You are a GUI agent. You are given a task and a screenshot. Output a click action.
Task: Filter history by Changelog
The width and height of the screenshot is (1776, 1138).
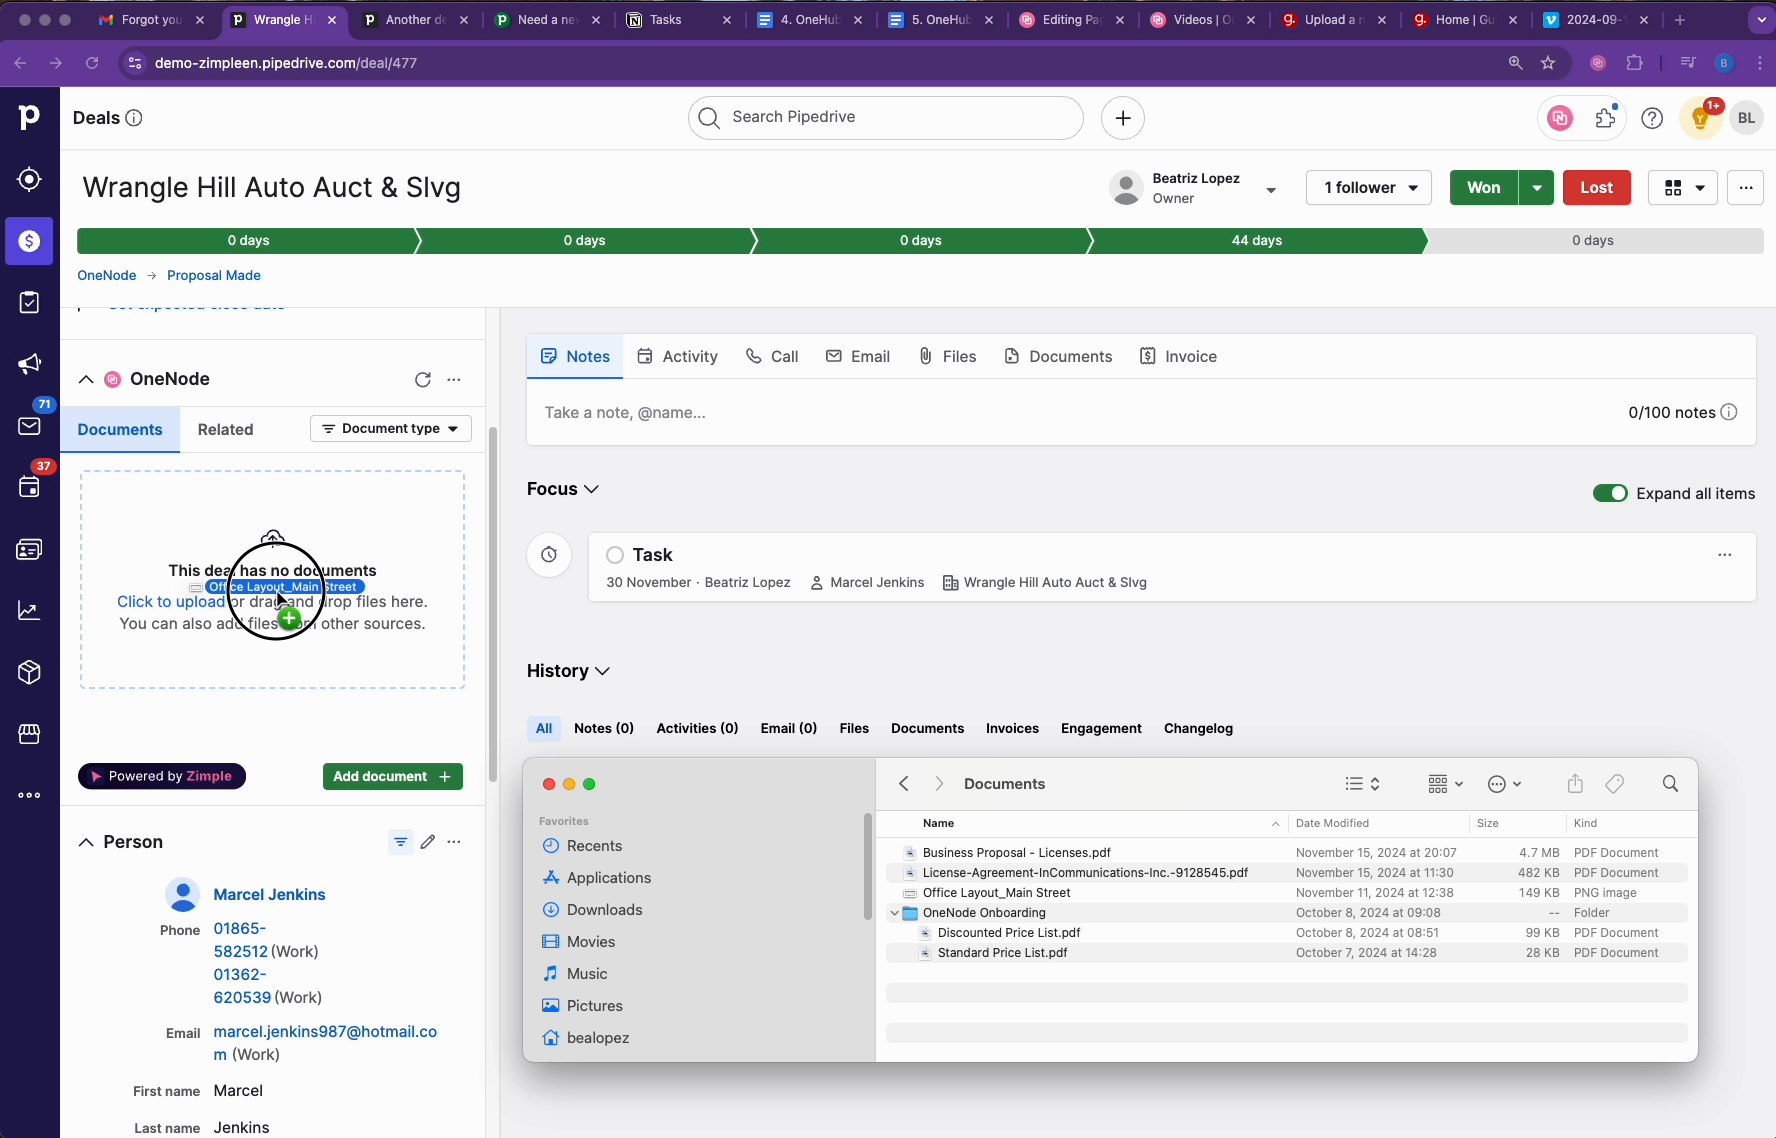coord(1198,729)
